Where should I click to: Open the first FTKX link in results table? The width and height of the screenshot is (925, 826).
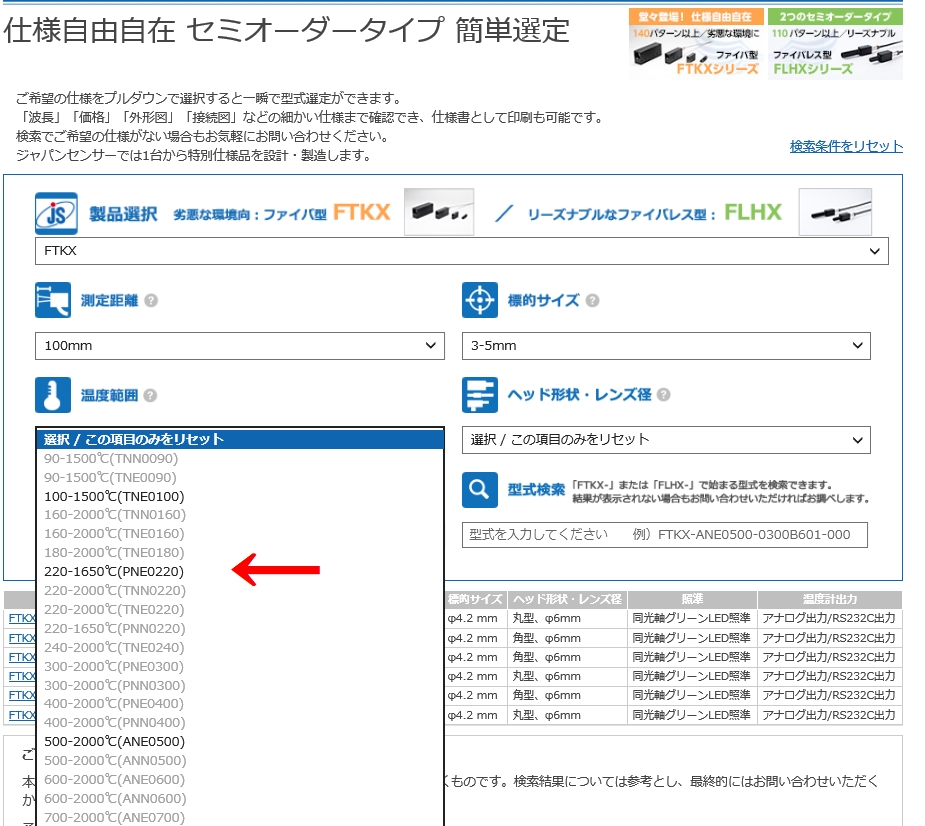click(x=22, y=618)
